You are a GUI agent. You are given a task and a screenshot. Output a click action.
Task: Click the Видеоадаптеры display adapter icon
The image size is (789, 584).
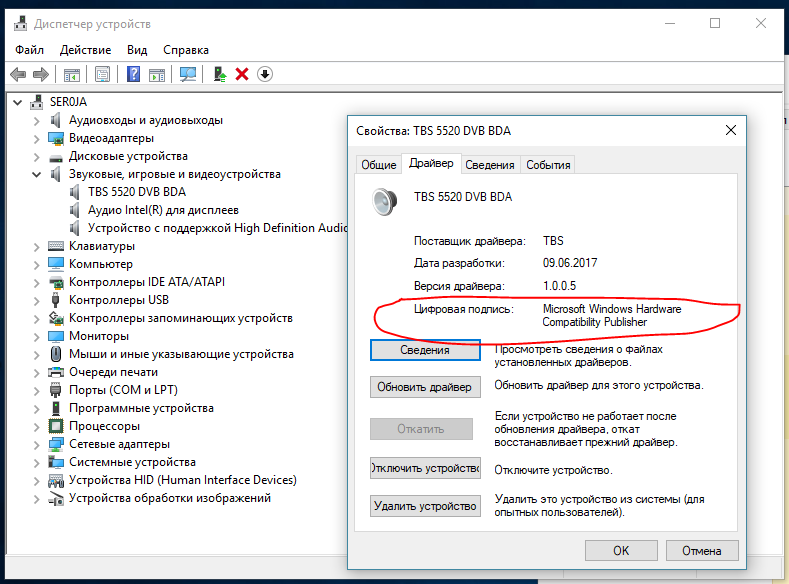tap(56, 138)
